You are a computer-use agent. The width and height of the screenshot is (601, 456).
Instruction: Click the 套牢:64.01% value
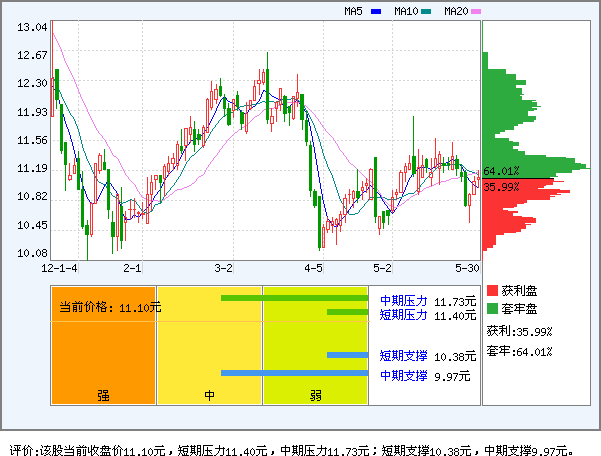pyautogui.click(x=519, y=351)
